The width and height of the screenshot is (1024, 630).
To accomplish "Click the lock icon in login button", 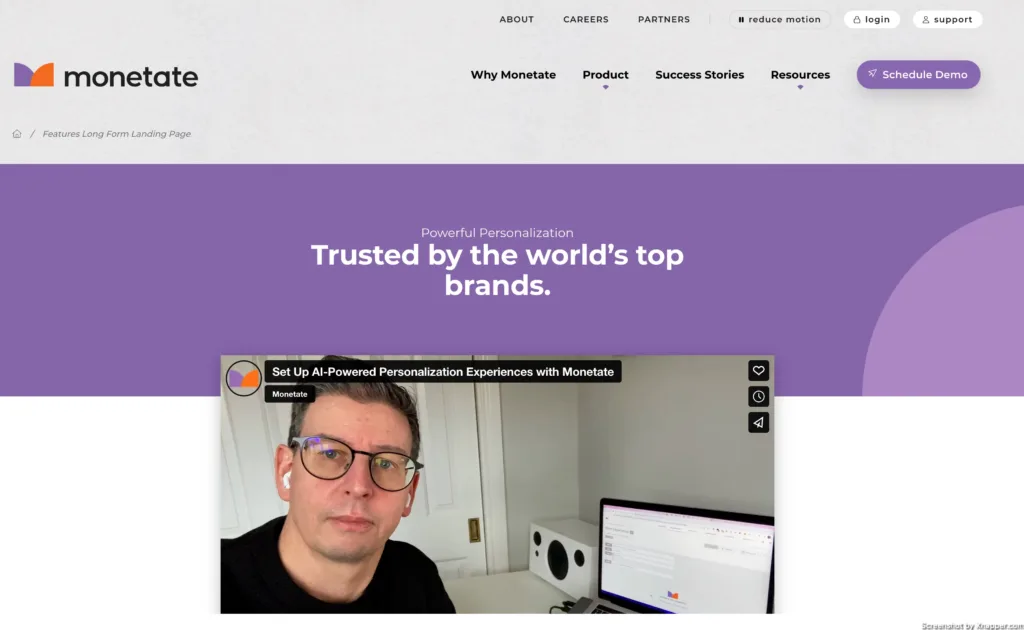I will pos(857,20).
